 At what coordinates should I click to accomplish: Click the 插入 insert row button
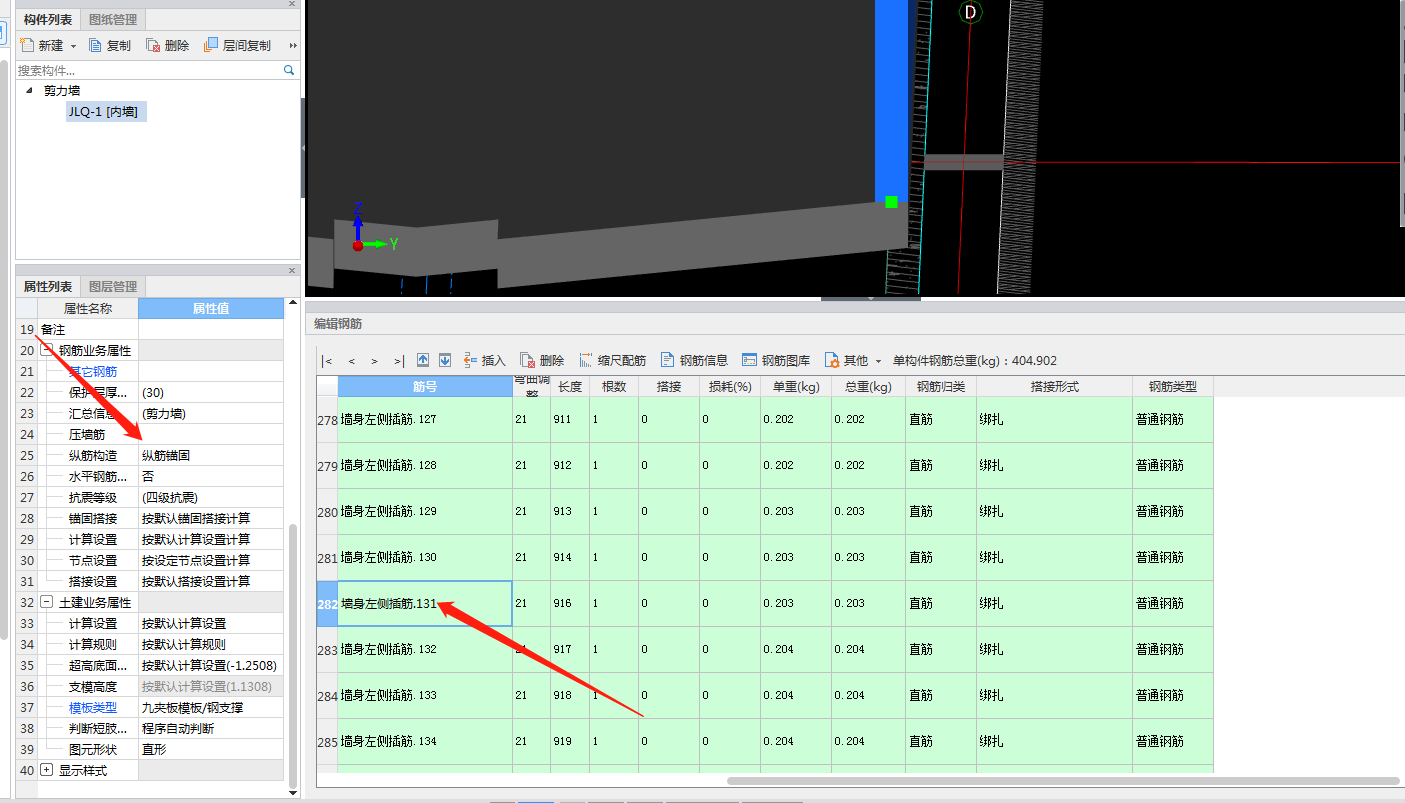(485, 360)
